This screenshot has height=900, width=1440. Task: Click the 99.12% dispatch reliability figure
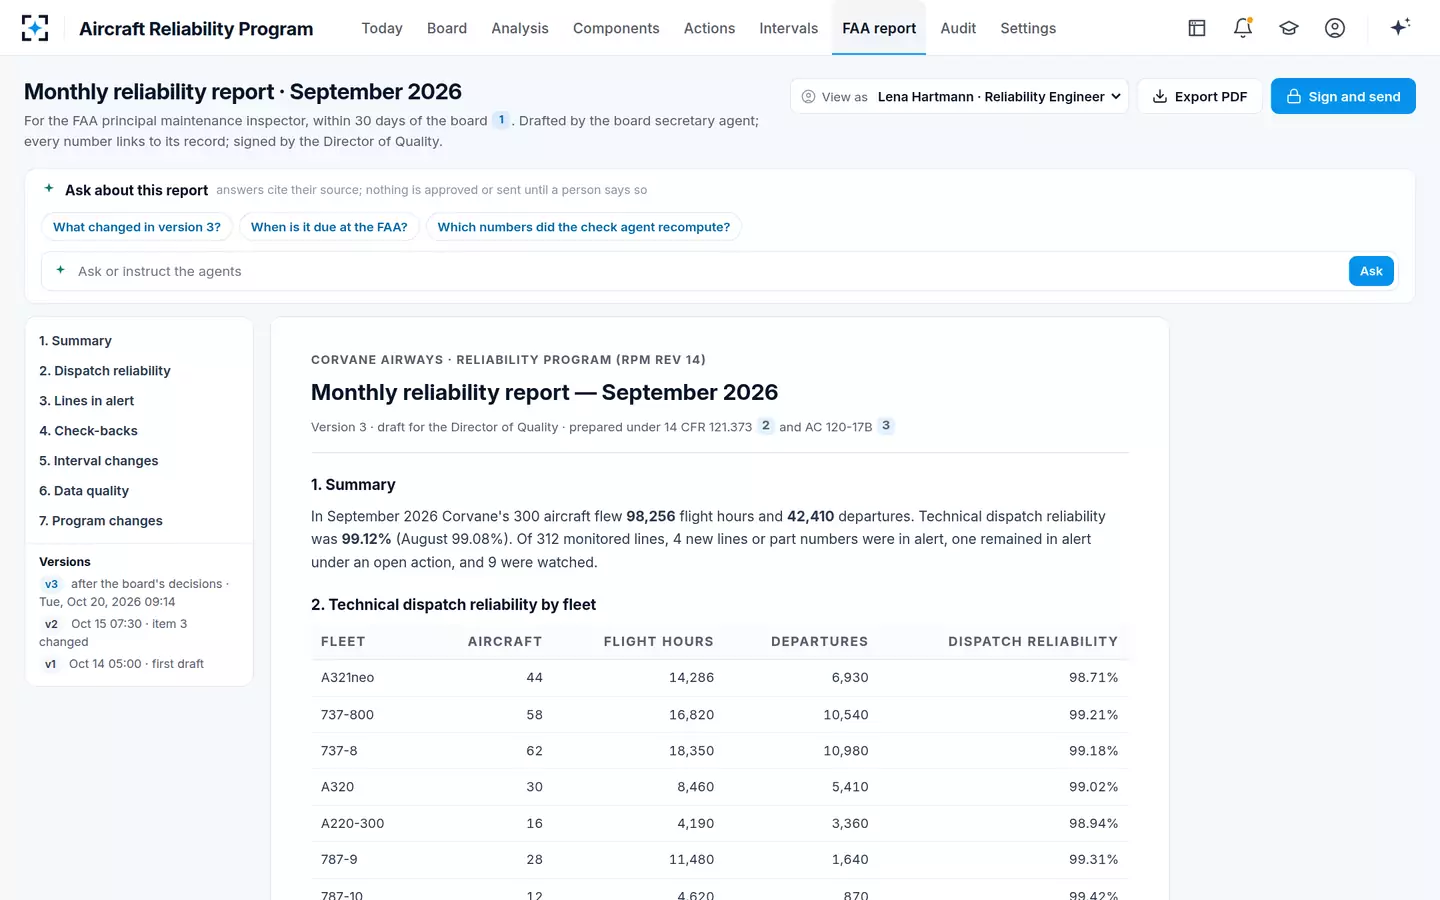tap(366, 539)
